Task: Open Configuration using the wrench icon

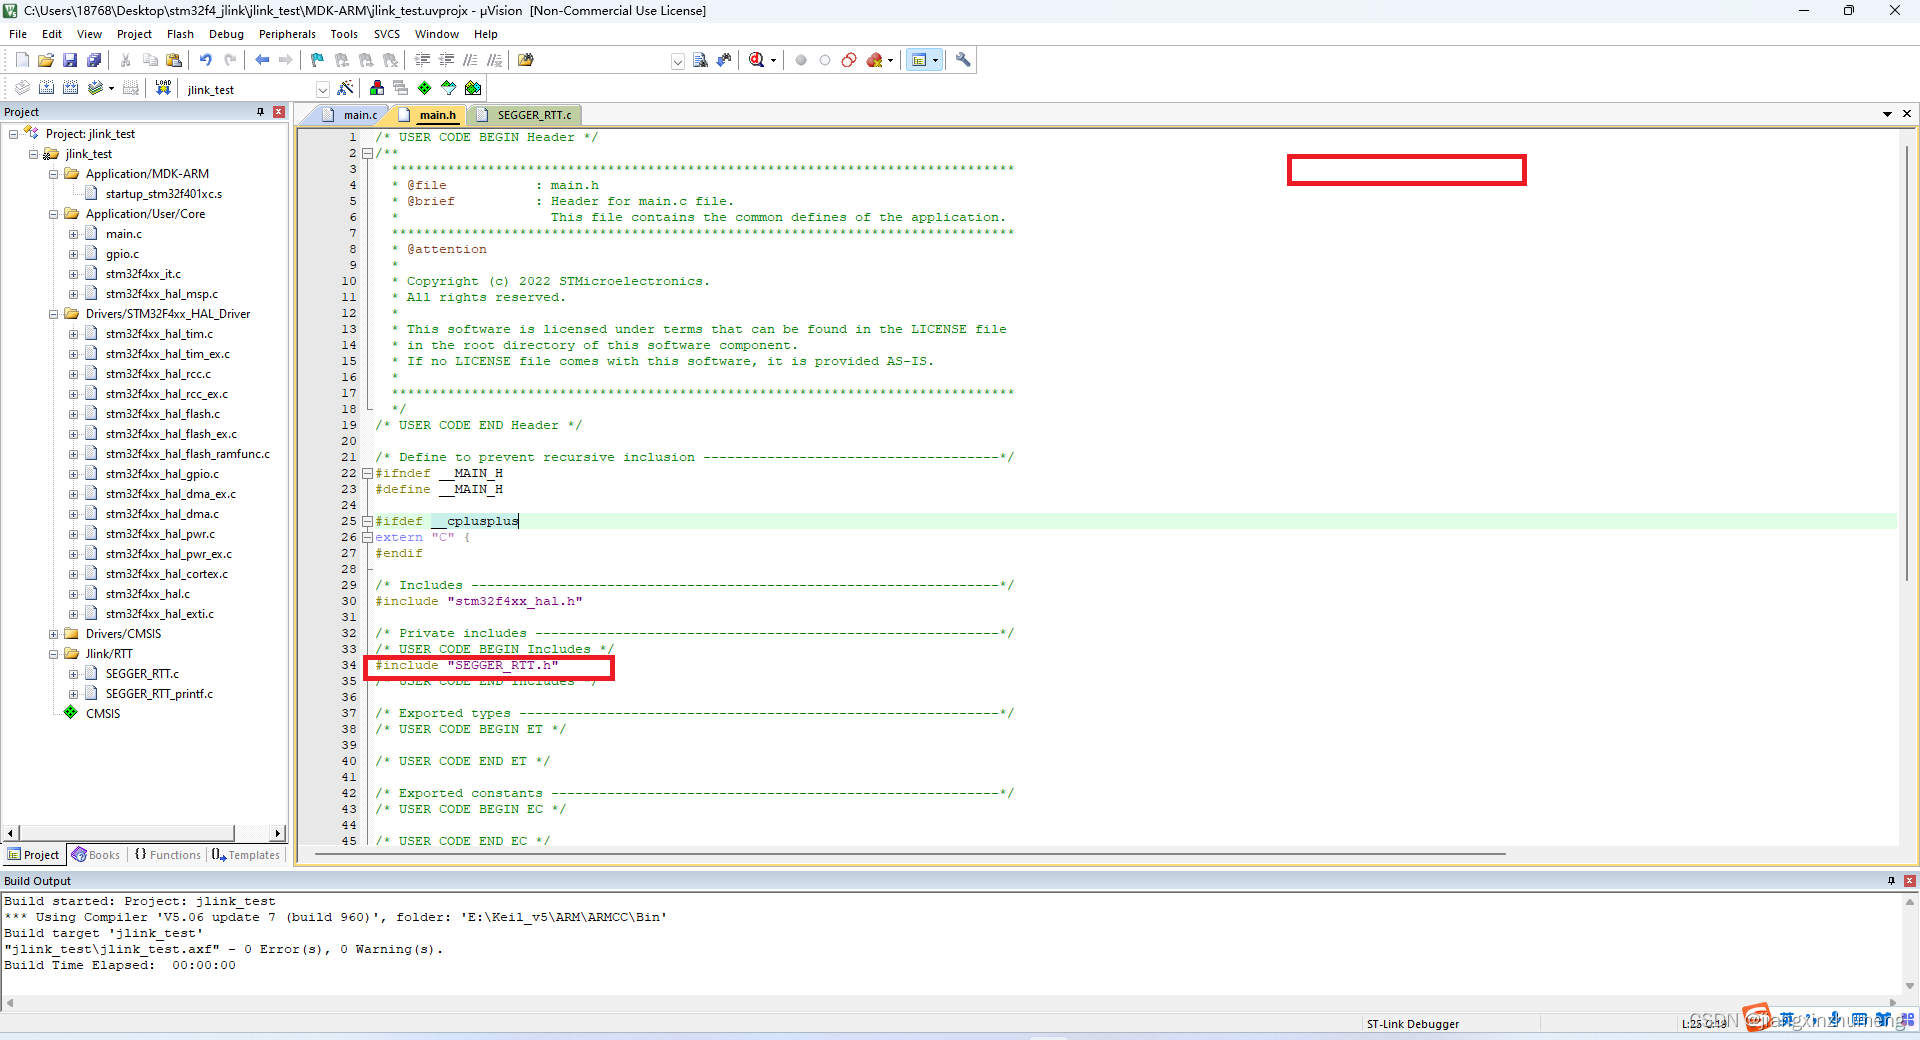Action: (963, 60)
